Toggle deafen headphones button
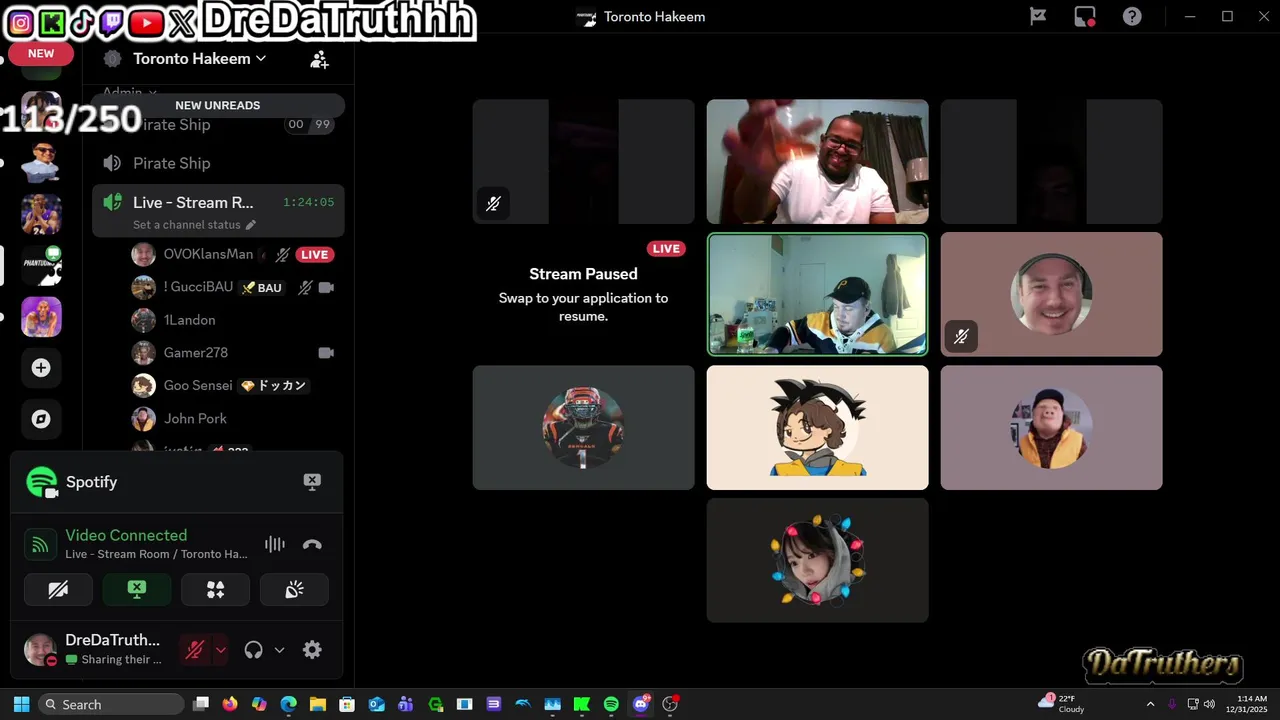Image resolution: width=1280 pixels, height=720 pixels. pyautogui.click(x=253, y=650)
